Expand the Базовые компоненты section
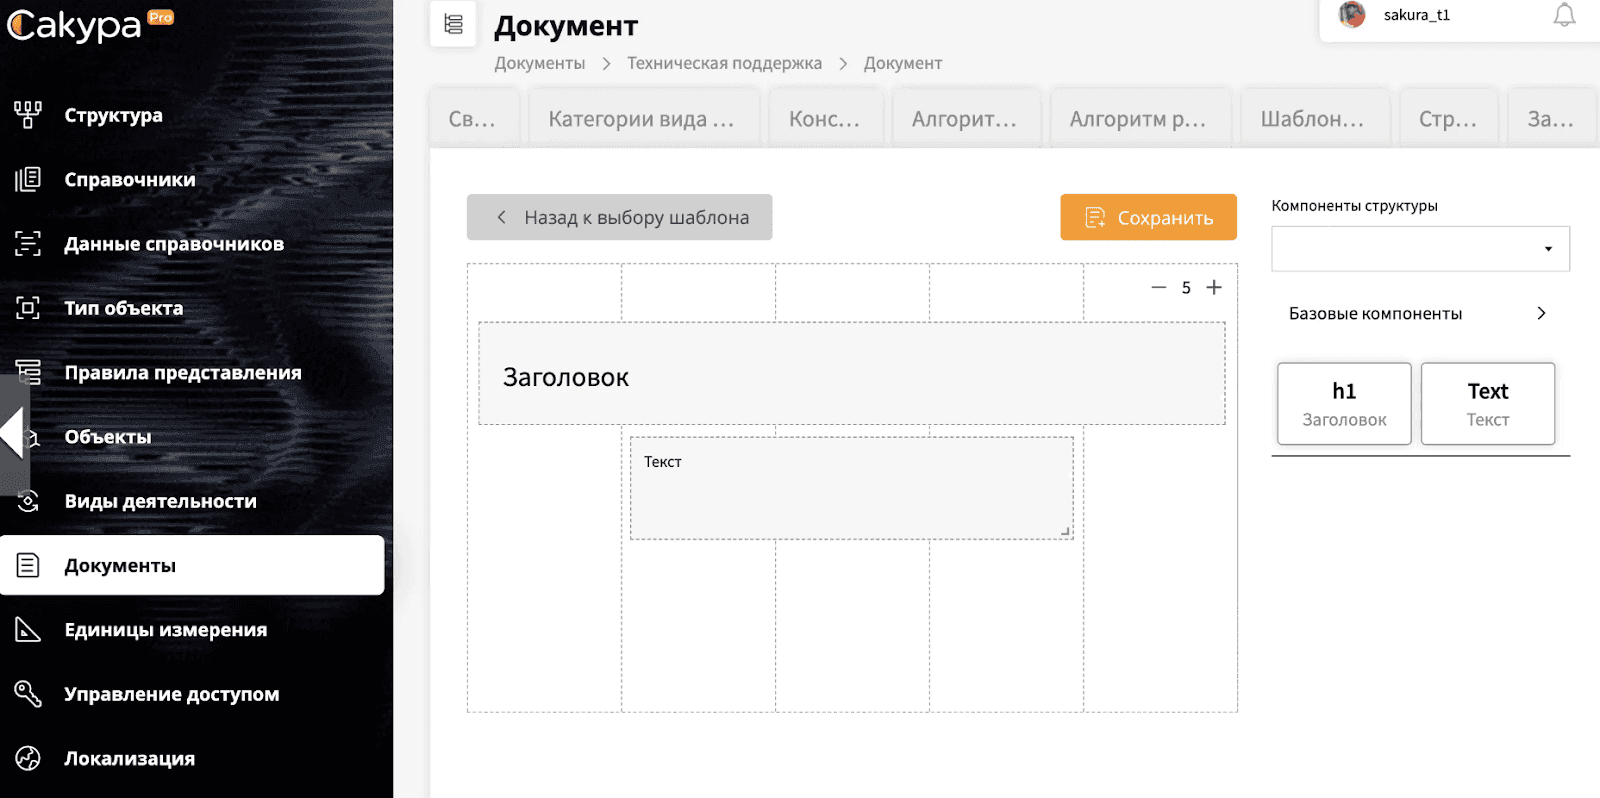 [1420, 313]
